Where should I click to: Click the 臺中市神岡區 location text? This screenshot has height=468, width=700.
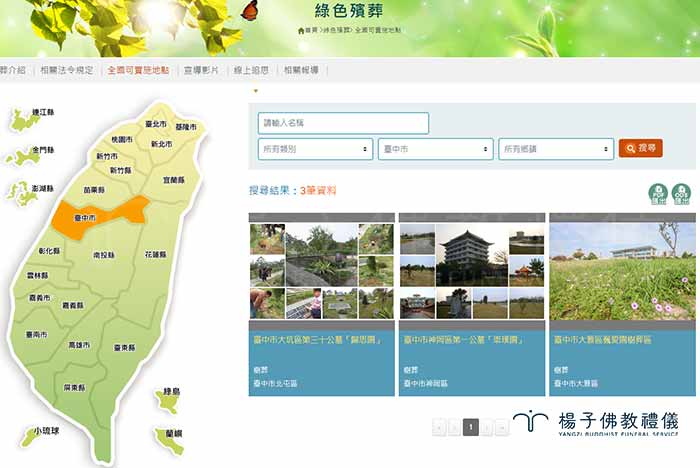click(425, 384)
